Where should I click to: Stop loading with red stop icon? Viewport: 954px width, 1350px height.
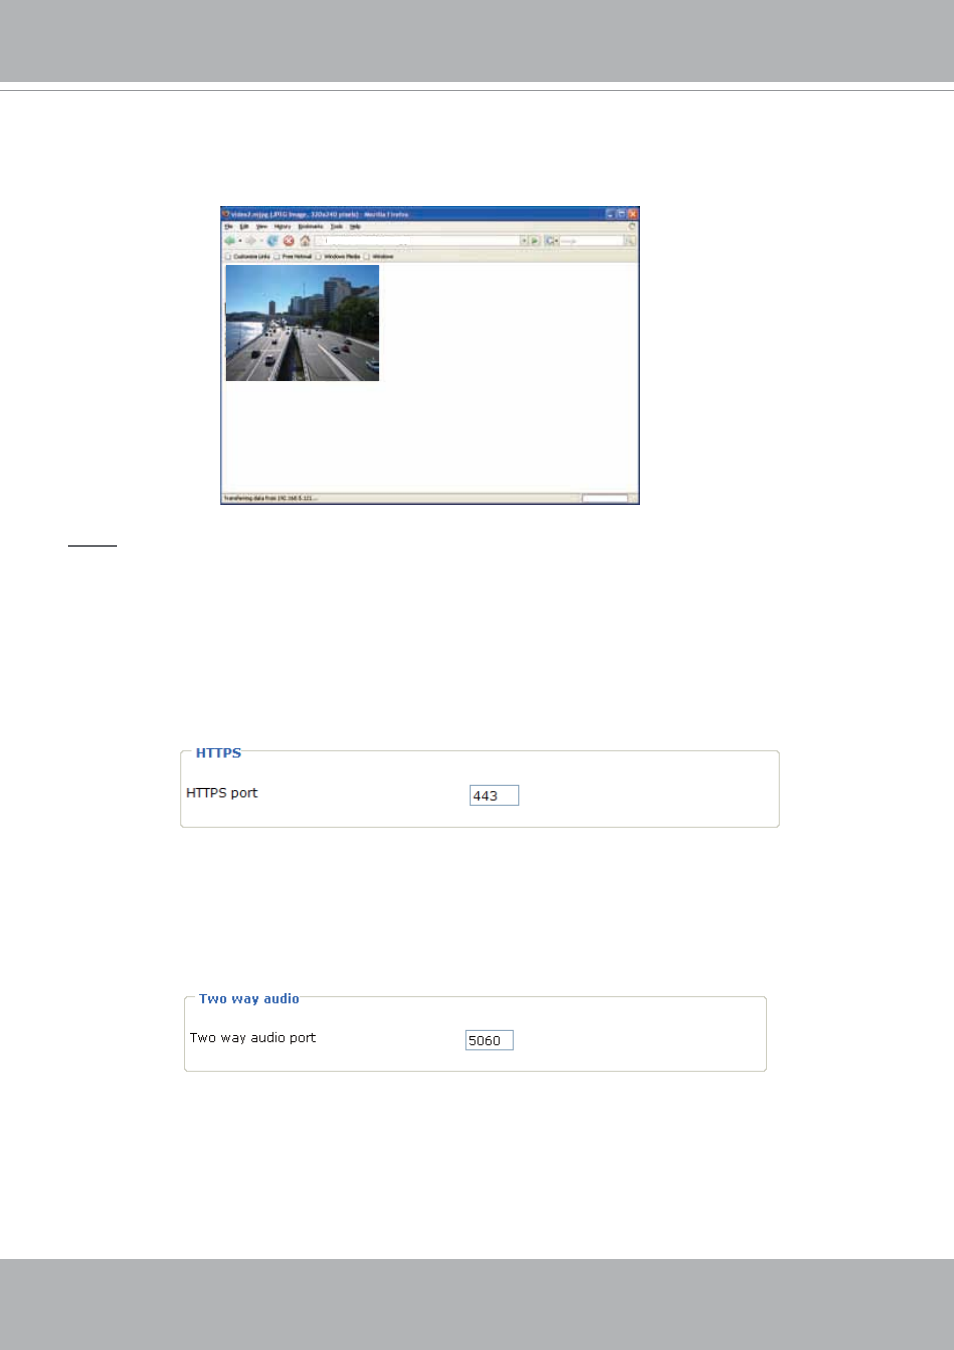[x=289, y=240]
